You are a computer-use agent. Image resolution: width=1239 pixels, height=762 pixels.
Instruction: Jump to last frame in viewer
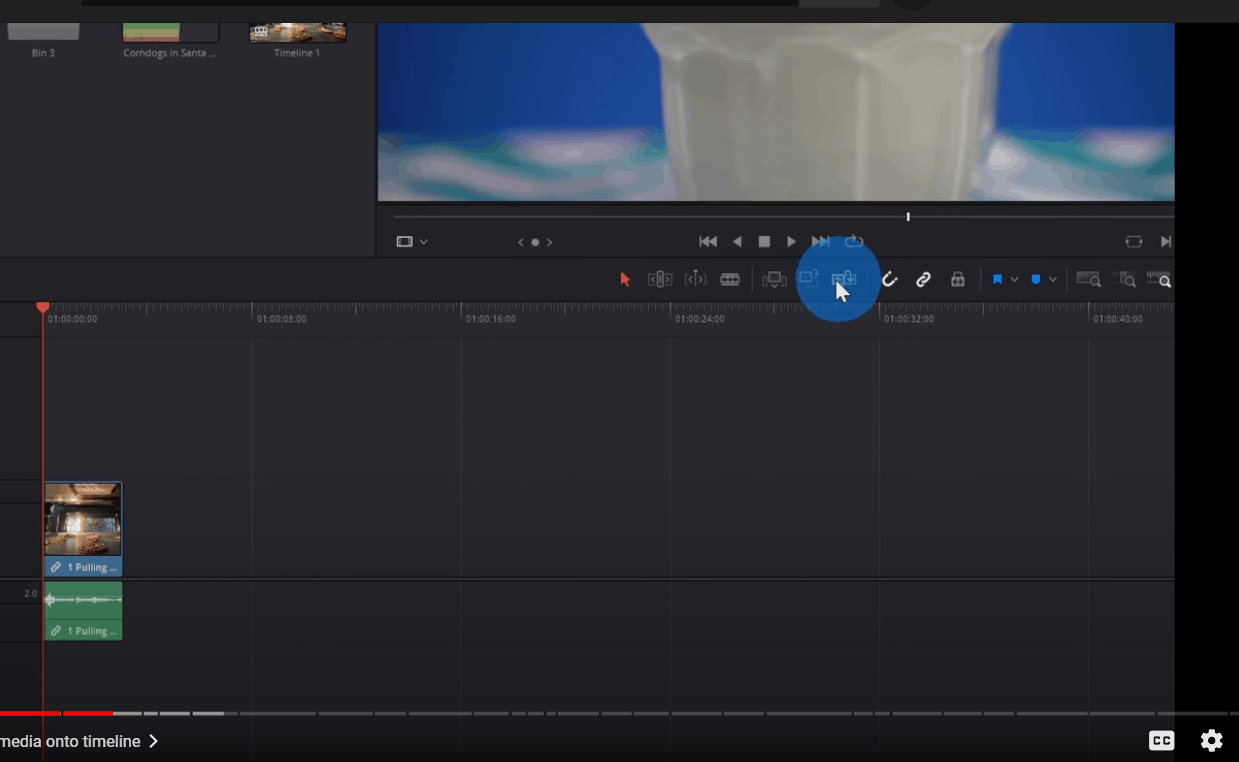click(x=820, y=242)
